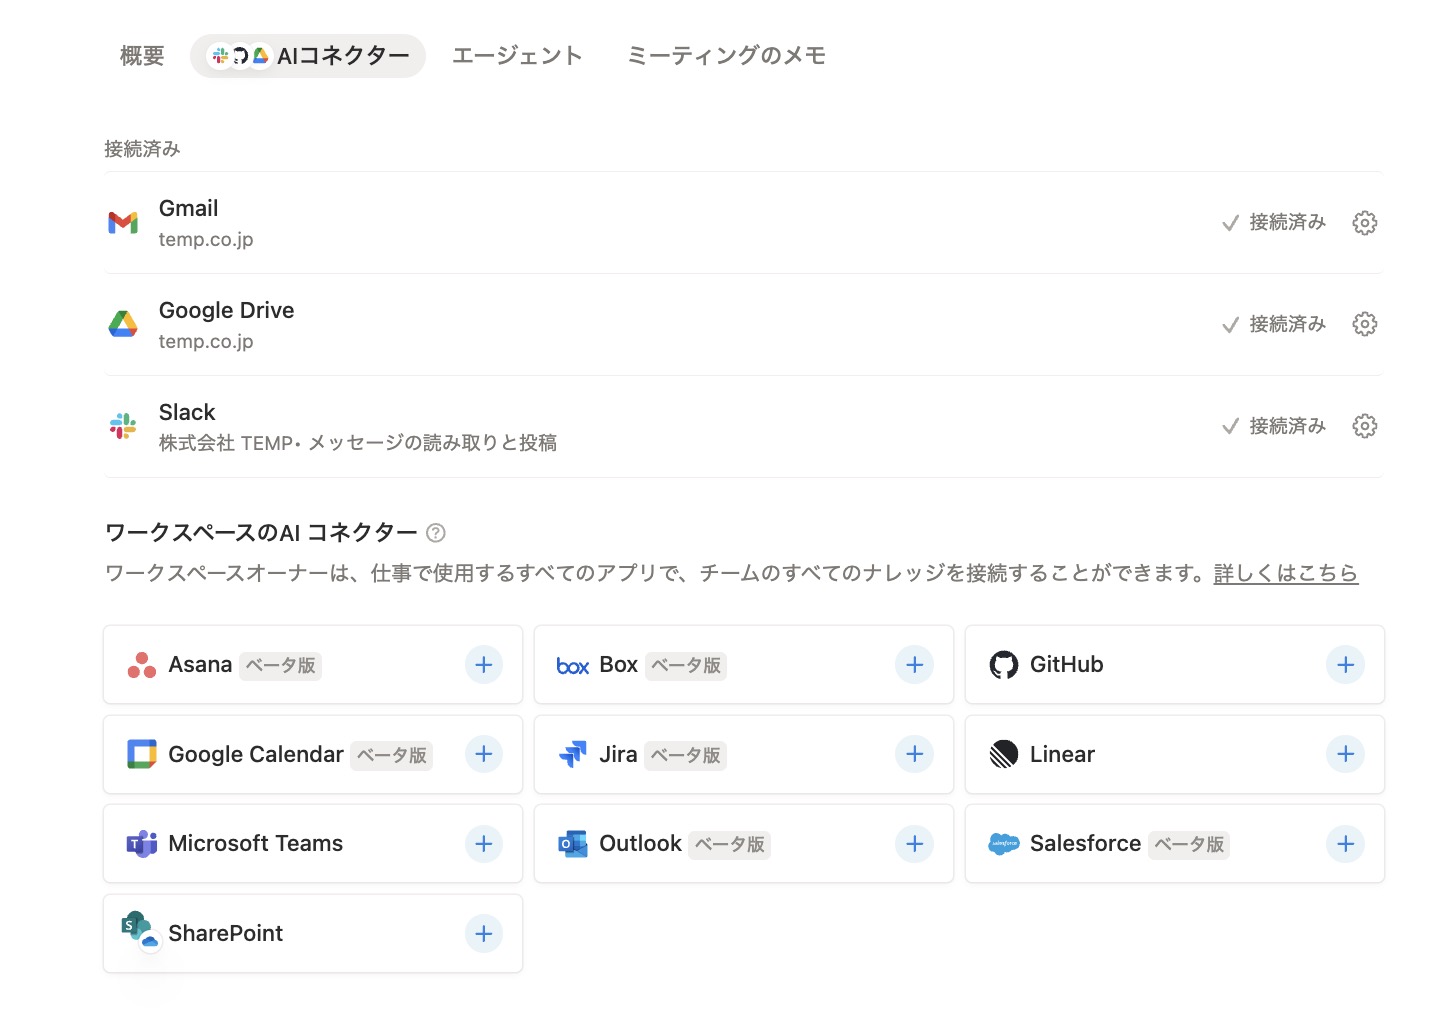Click the Outlook logo icon
Screen dimensions: 1454x1022
[573, 844]
